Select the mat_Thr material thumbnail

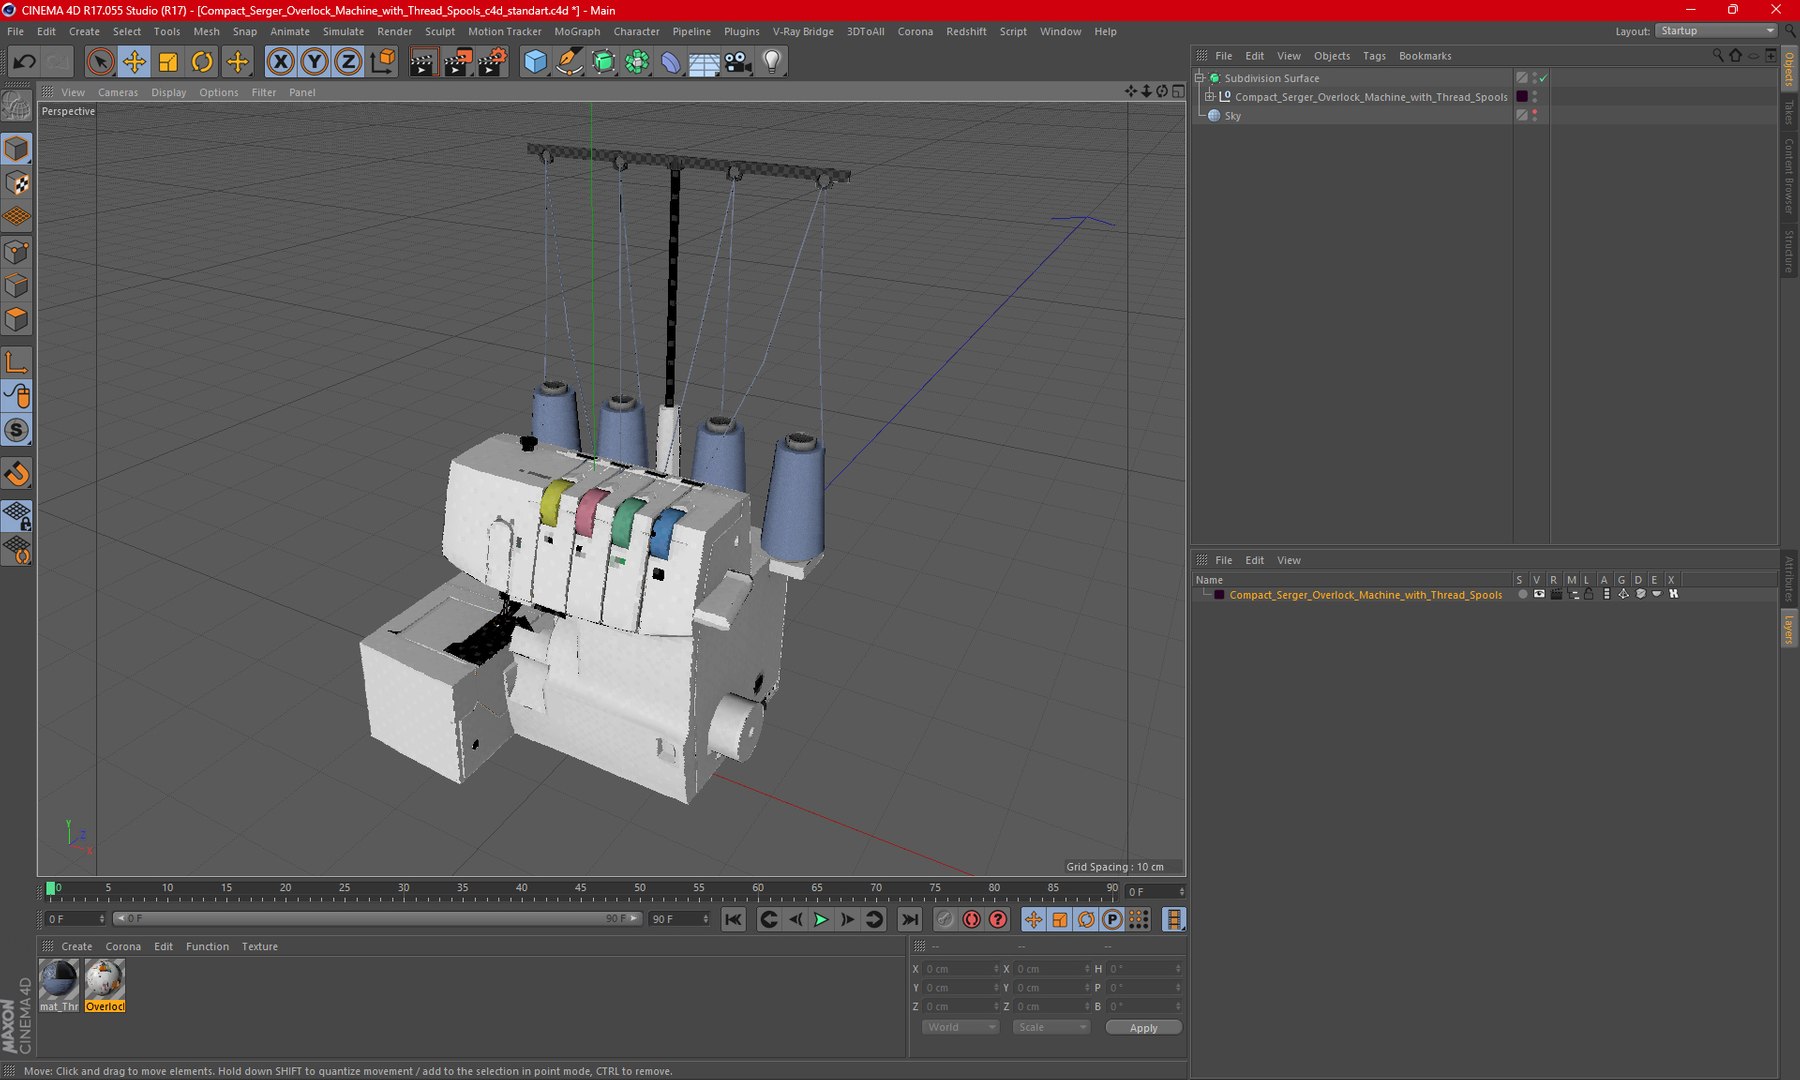pos(59,985)
